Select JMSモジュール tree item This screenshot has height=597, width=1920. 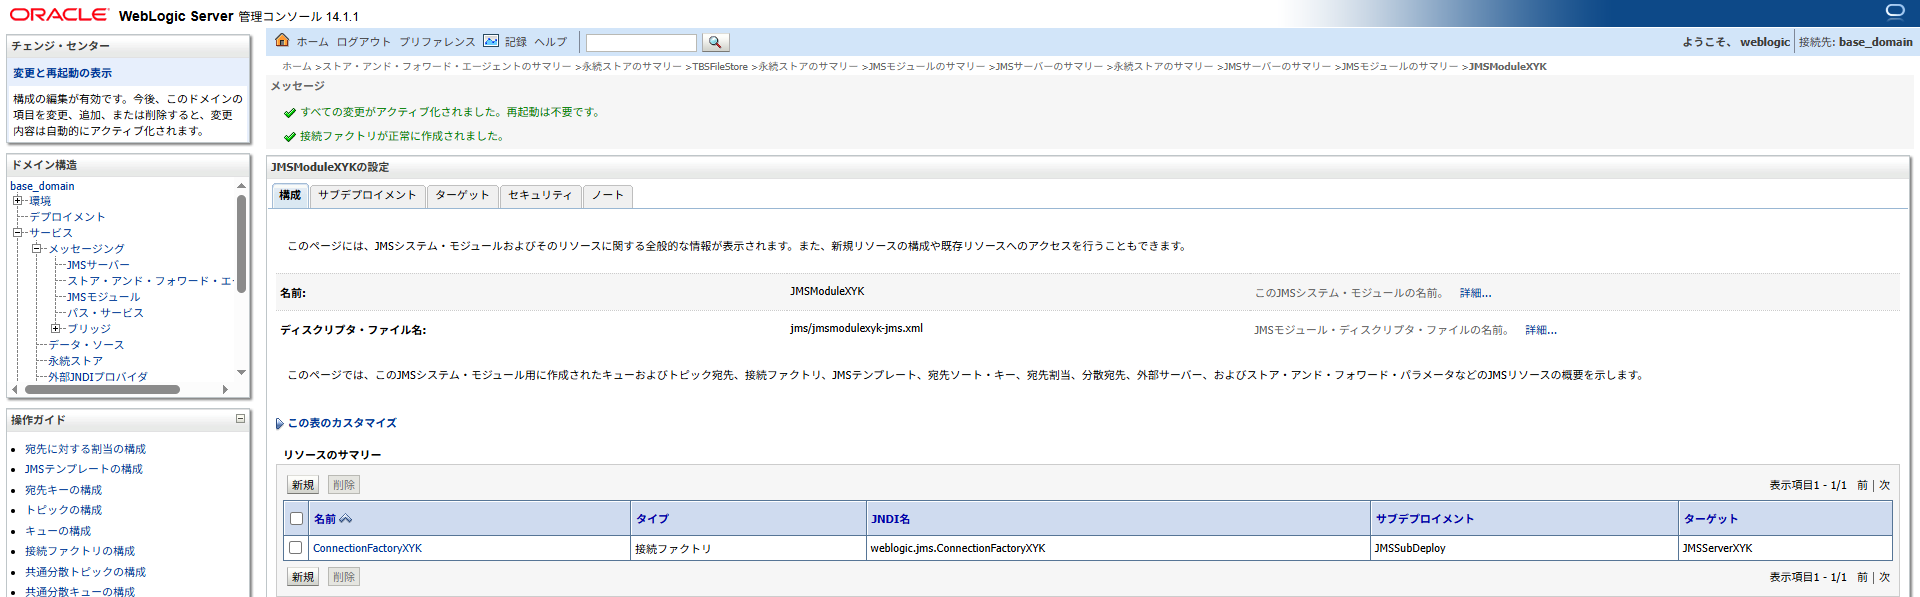[103, 297]
